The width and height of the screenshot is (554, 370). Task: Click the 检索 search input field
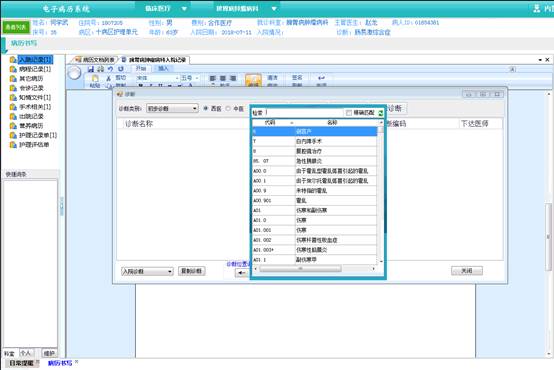(304, 113)
